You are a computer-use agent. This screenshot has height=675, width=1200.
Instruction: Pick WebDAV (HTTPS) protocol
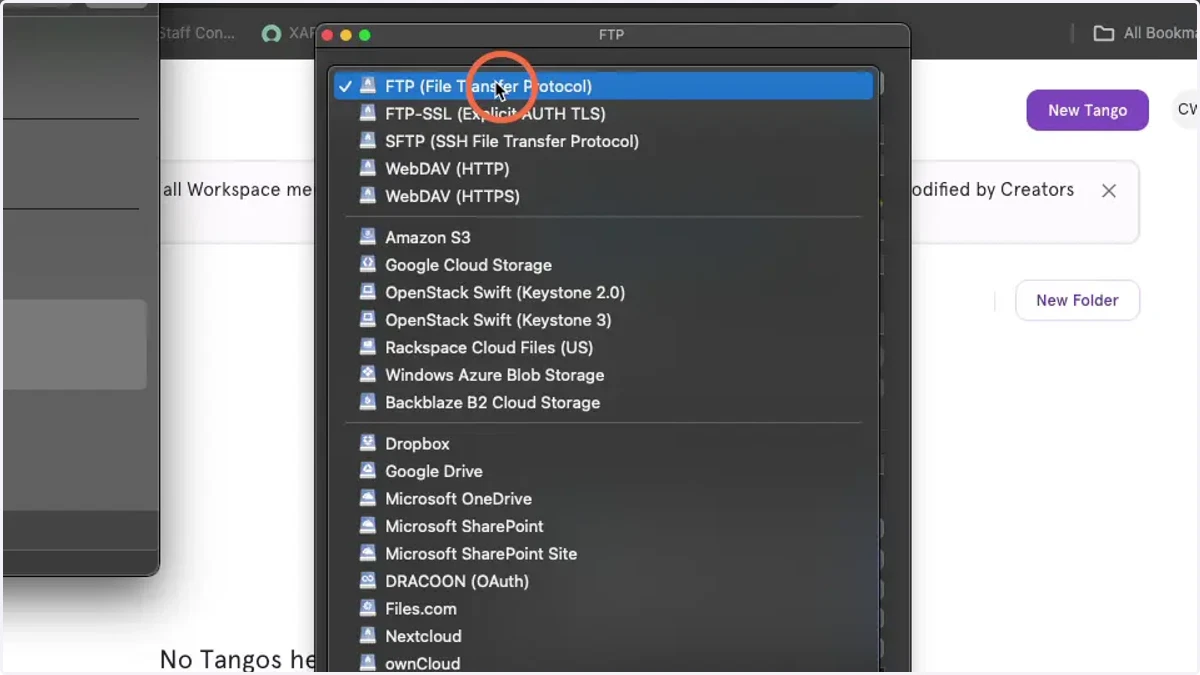(603, 196)
